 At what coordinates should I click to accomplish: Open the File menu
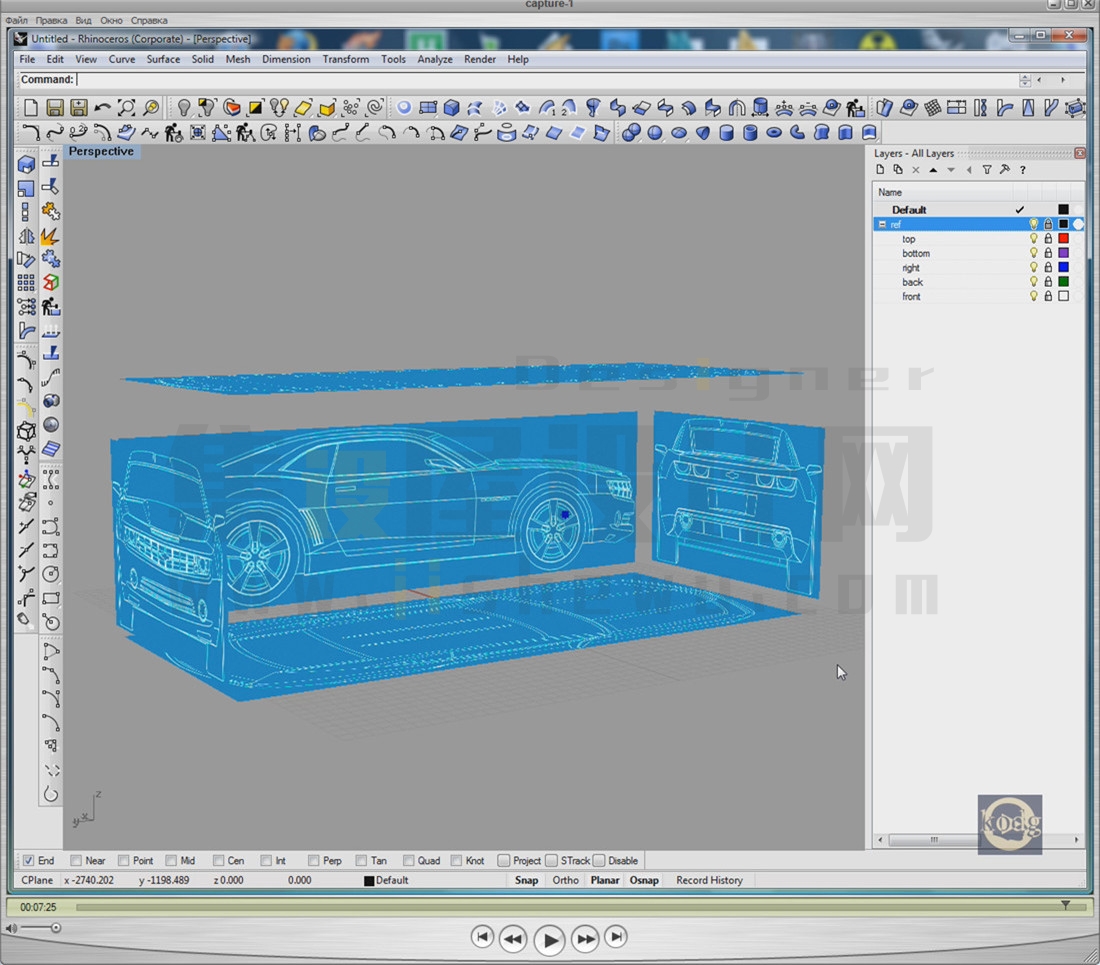coord(27,59)
